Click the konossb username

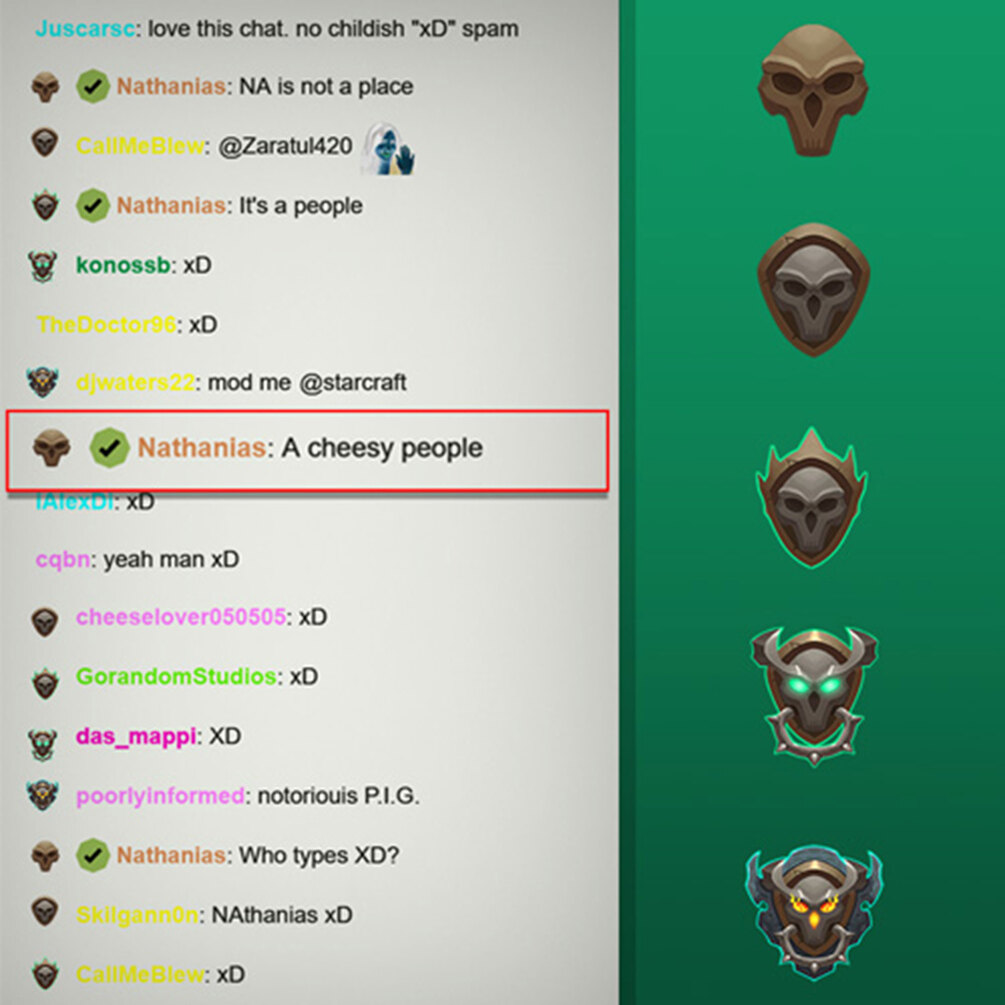[123, 265]
